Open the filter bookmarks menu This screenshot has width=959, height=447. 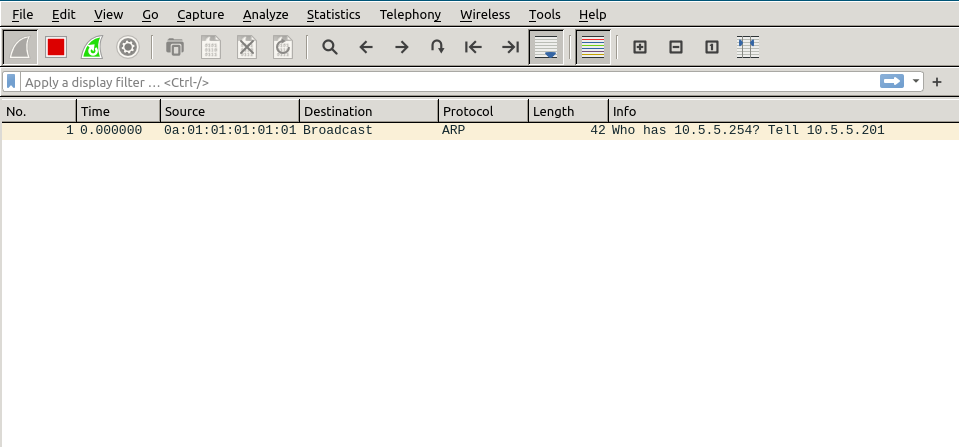(x=11, y=81)
